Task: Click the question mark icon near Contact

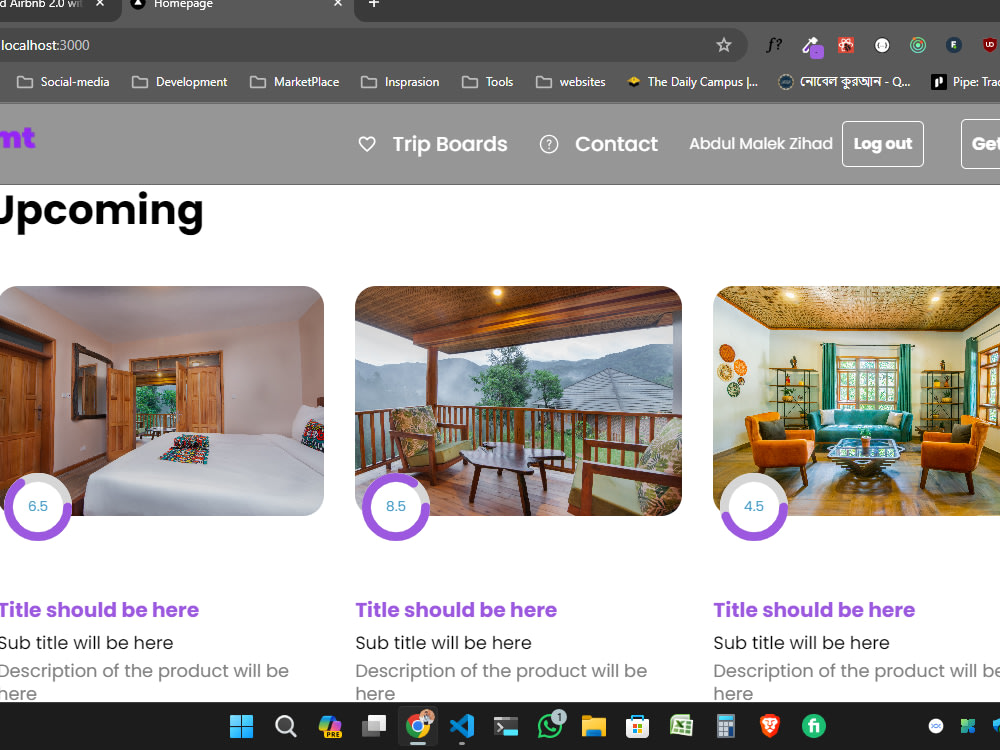Action: (x=548, y=144)
